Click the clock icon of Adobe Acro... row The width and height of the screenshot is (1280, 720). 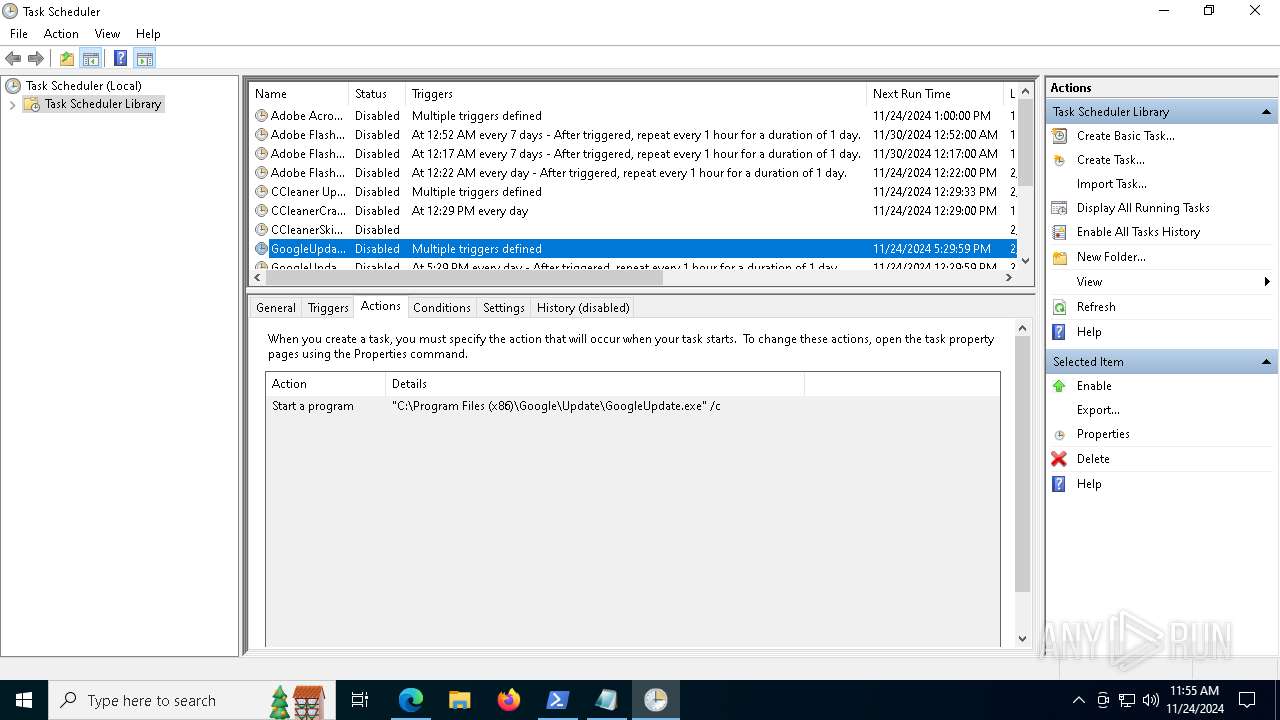tap(262, 116)
